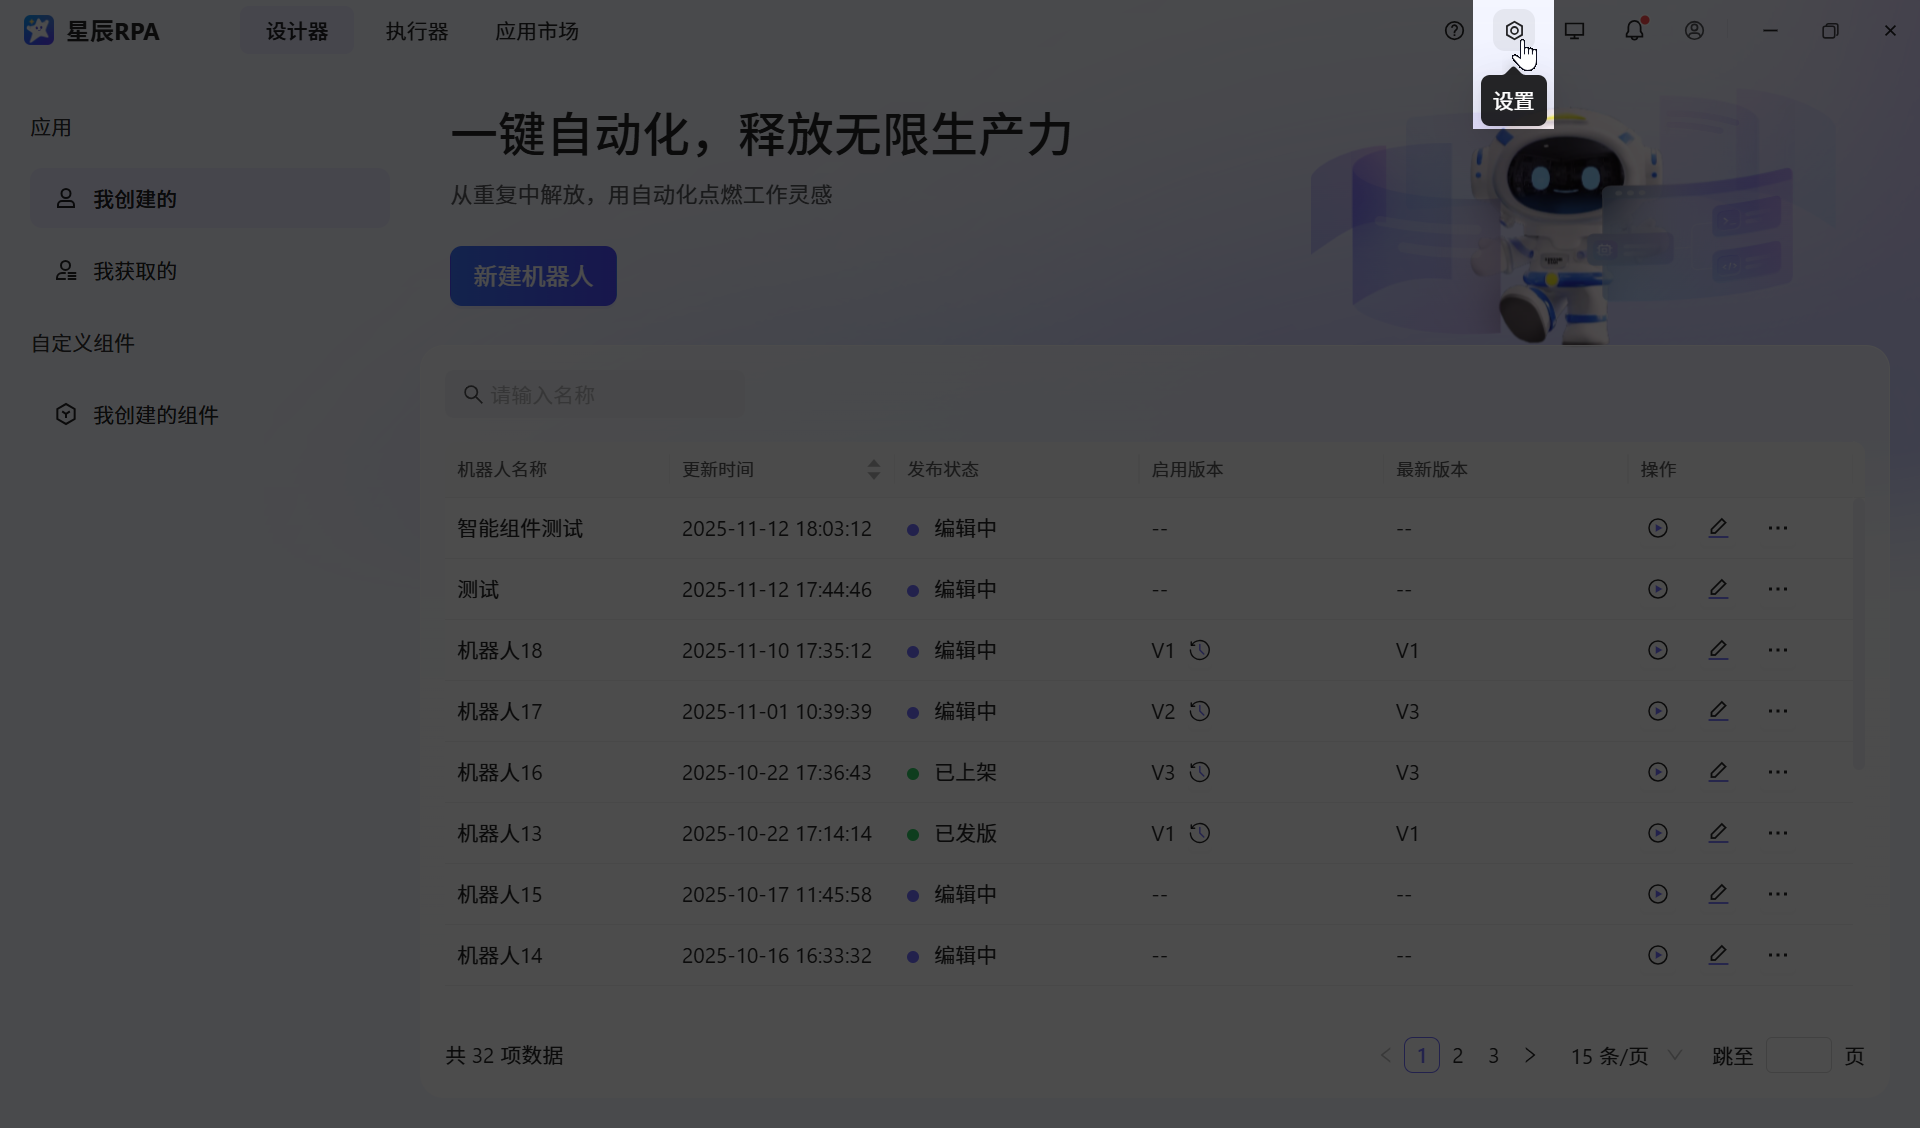Image resolution: width=1920 pixels, height=1128 pixels.
Task: Open the settings gear icon
Action: coord(1514,31)
